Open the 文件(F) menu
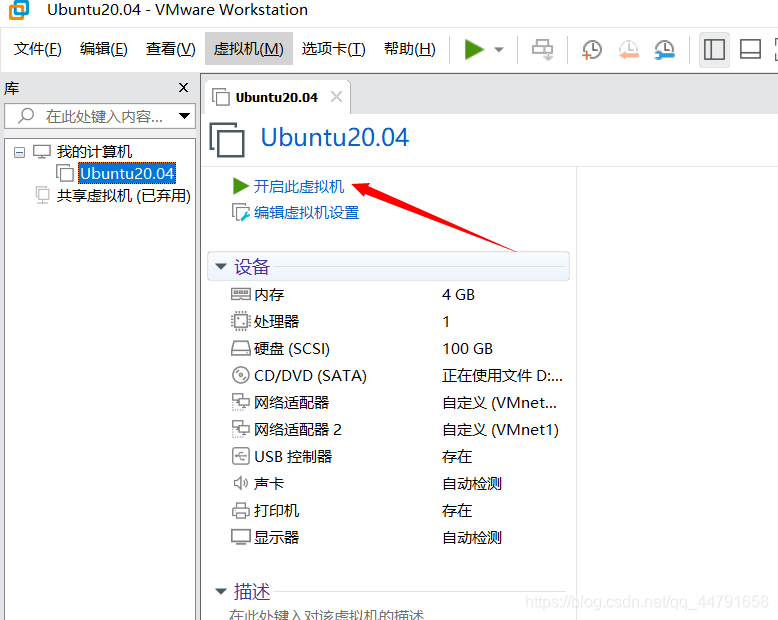The height and width of the screenshot is (620, 778). coord(38,49)
